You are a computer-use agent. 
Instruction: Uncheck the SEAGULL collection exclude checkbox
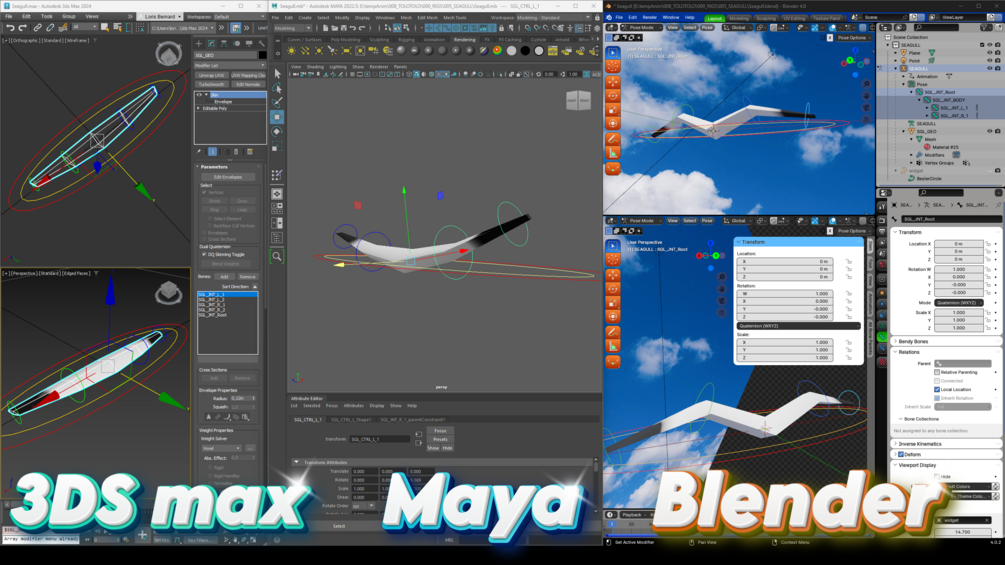click(982, 45)
